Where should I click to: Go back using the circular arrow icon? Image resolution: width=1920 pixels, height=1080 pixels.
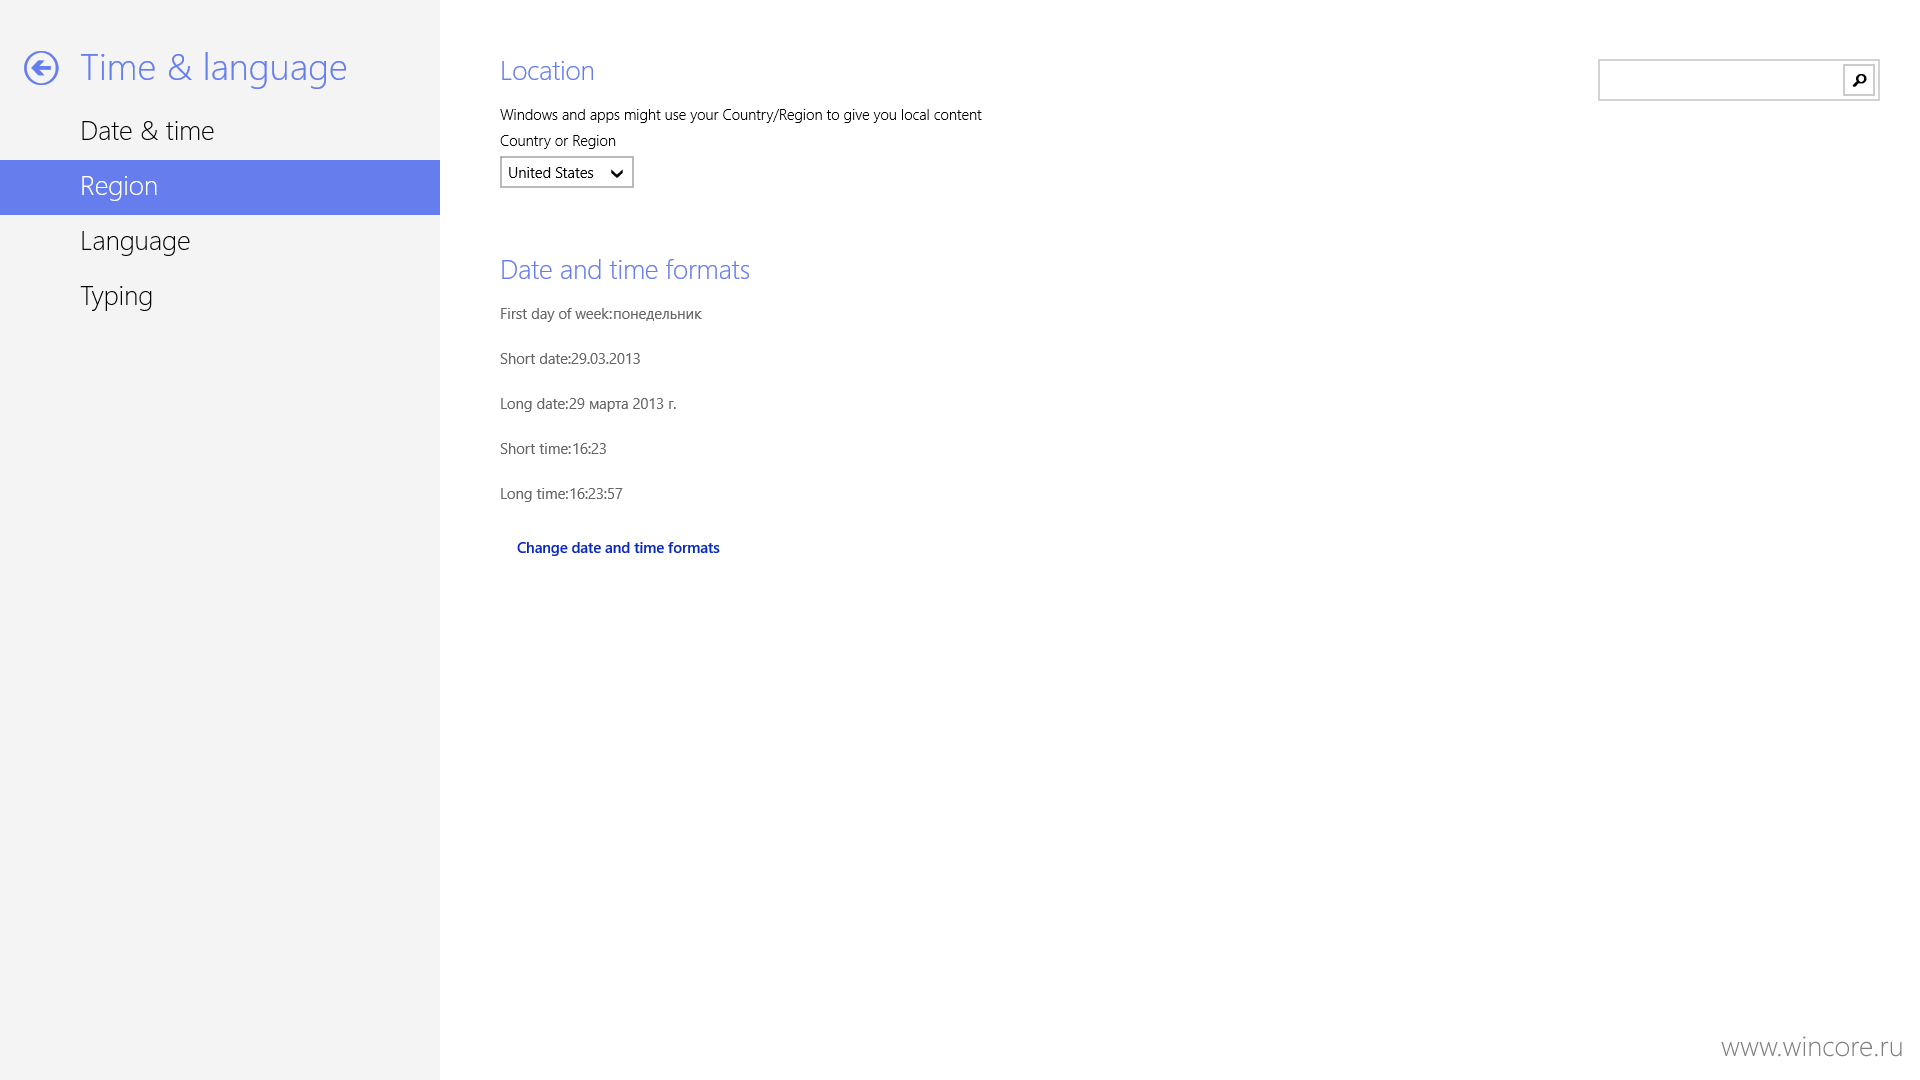pyautogui.click(x=41, y=68)
